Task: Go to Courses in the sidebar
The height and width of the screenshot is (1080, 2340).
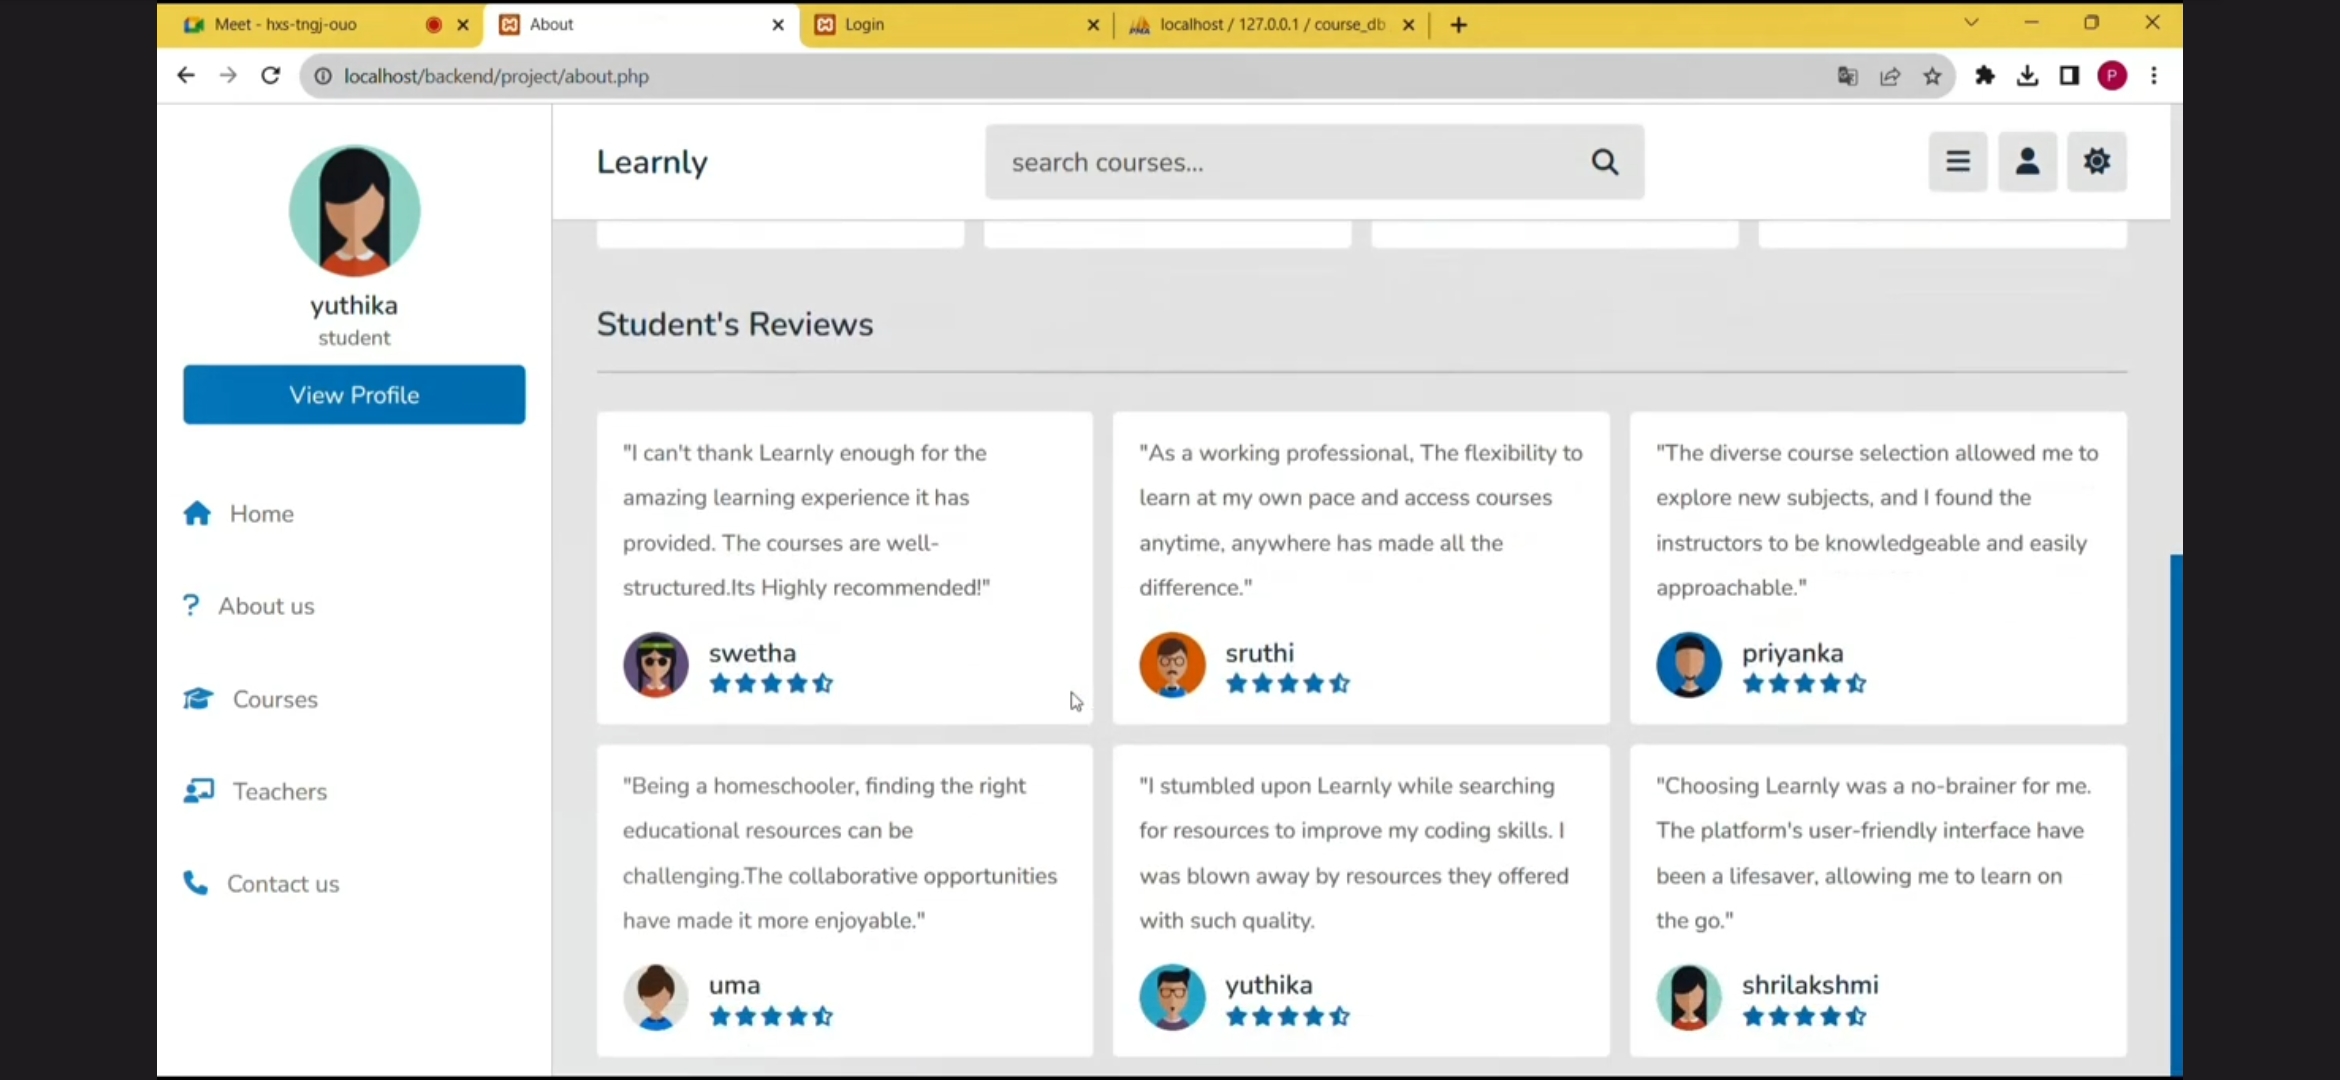Action: click(x=274, y=699)
